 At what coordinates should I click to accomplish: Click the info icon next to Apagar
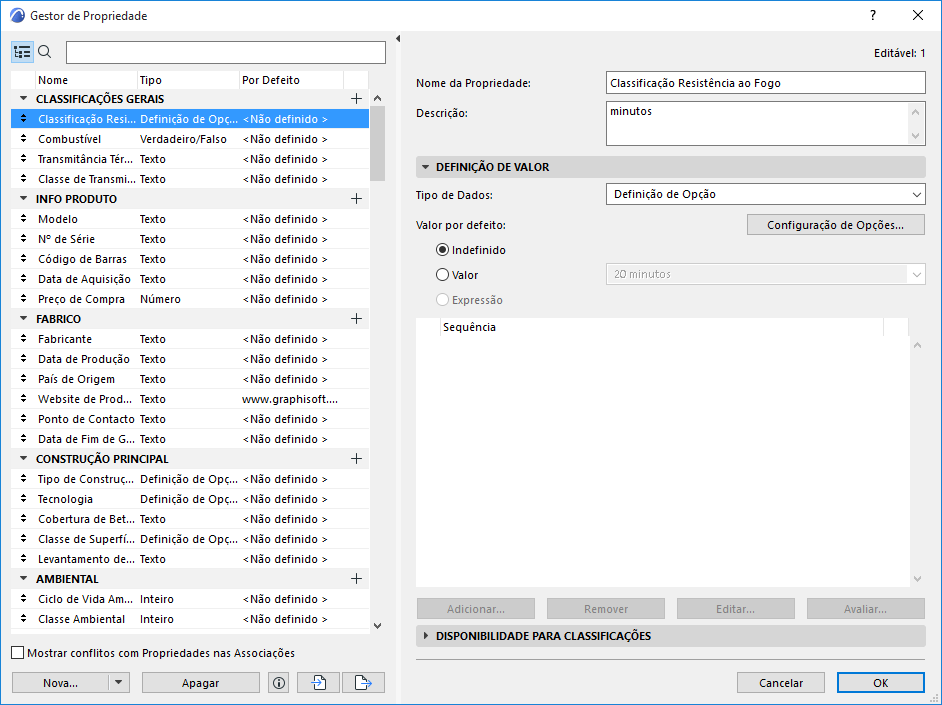pos(279,683)
